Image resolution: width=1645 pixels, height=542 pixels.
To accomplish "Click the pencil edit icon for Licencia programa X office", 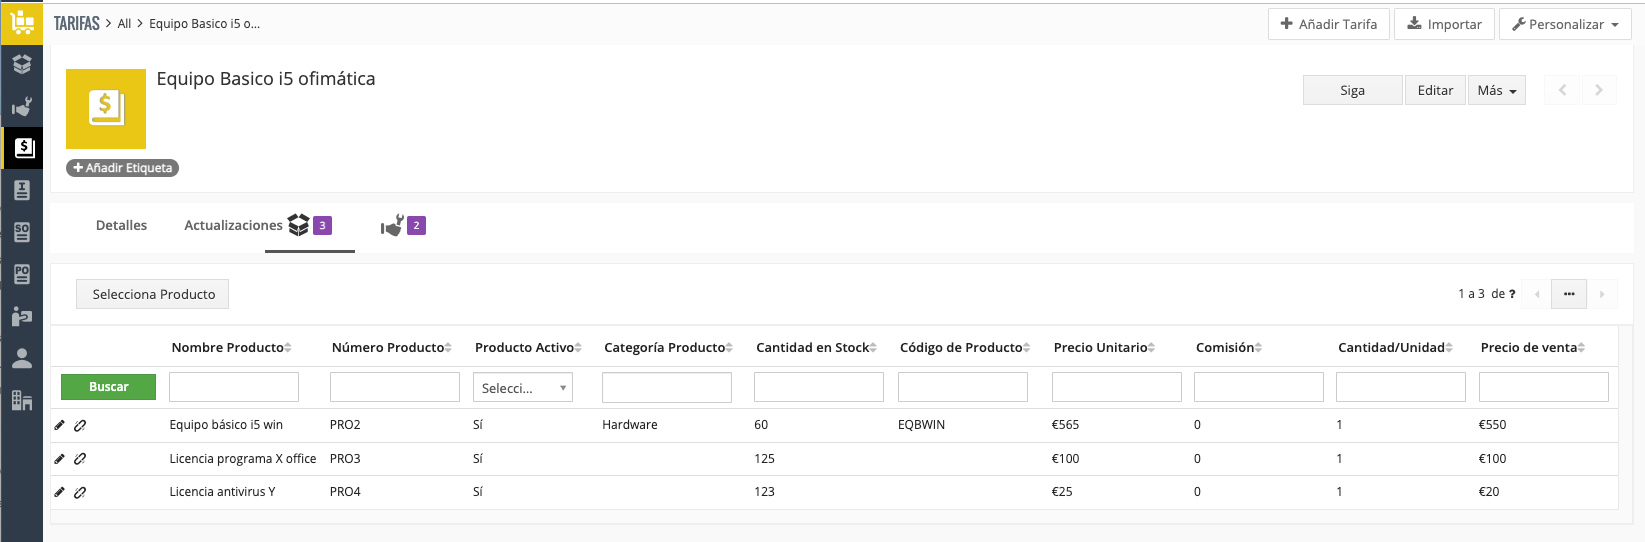I will [59, 459].
